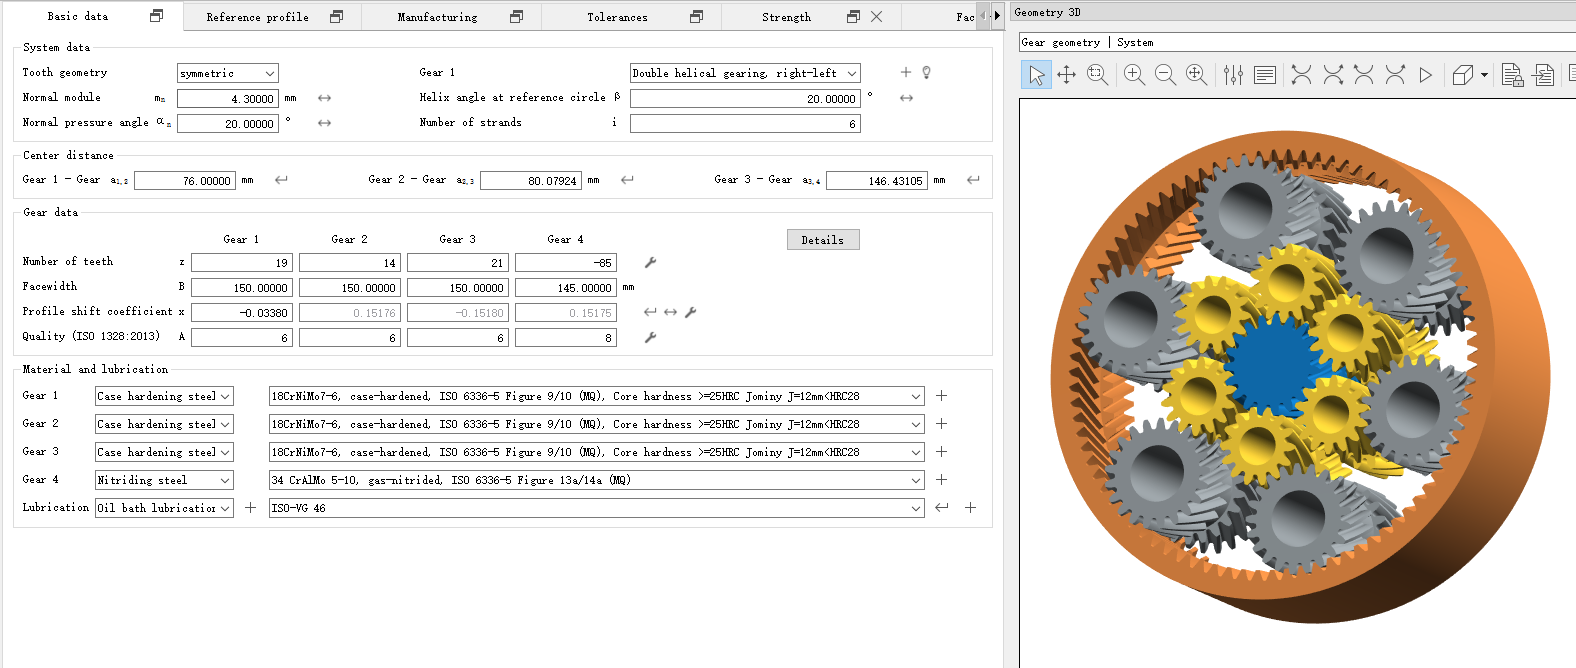This screenshot has height=668, width=1576.
Task: Open the Tooth geometry symmetric dropdown
Action: tap(228, 73)
